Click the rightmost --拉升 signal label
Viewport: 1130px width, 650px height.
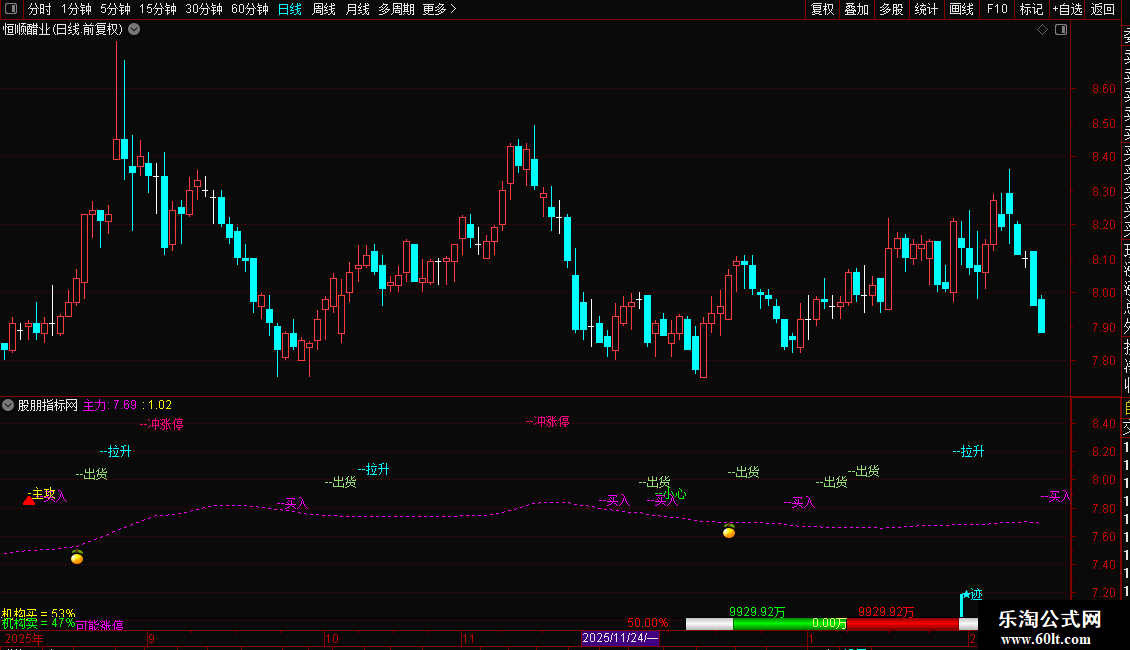pos(968,451)
